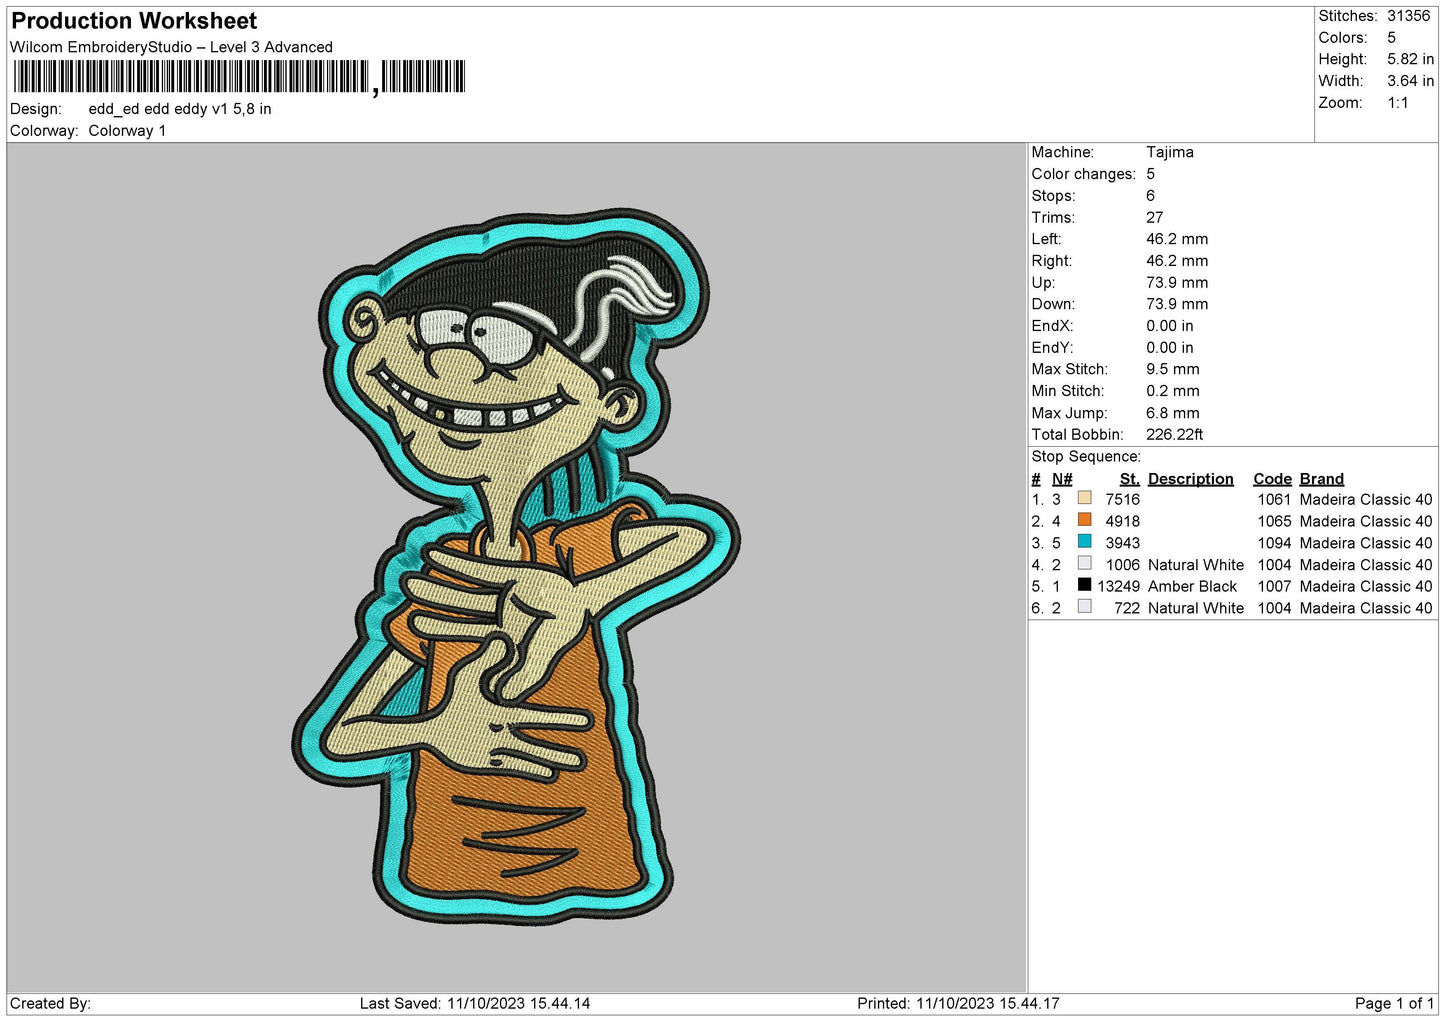Click the Colors value '5' in header
Viewport: 1445px width, 1021px height.
[x=1391, y=38]
